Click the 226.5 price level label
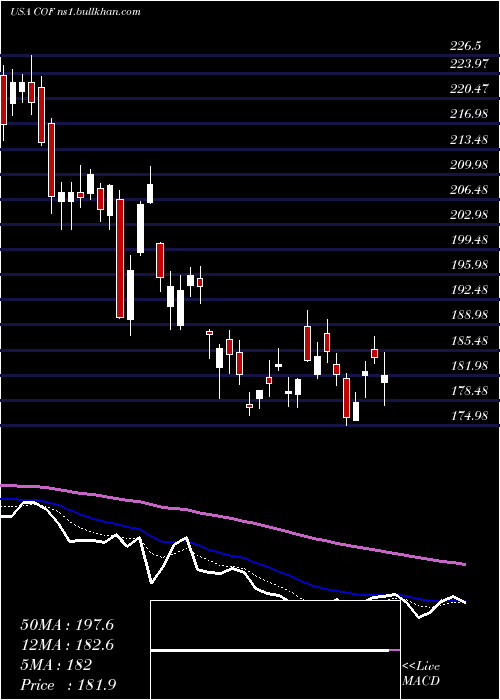Viewport: 500px width, 700px height. click(465, 46)
